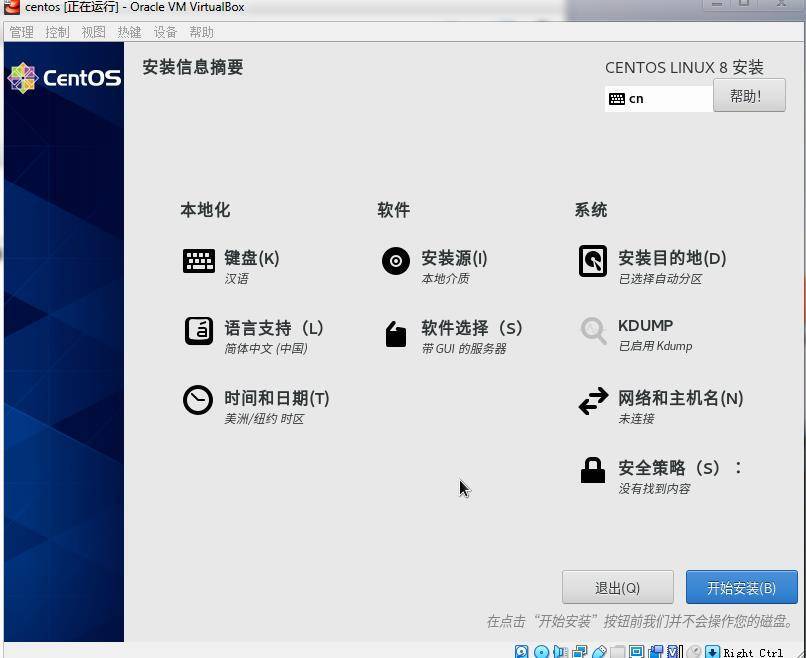Click 简体中文 (中国) language status text

[266, 349]
